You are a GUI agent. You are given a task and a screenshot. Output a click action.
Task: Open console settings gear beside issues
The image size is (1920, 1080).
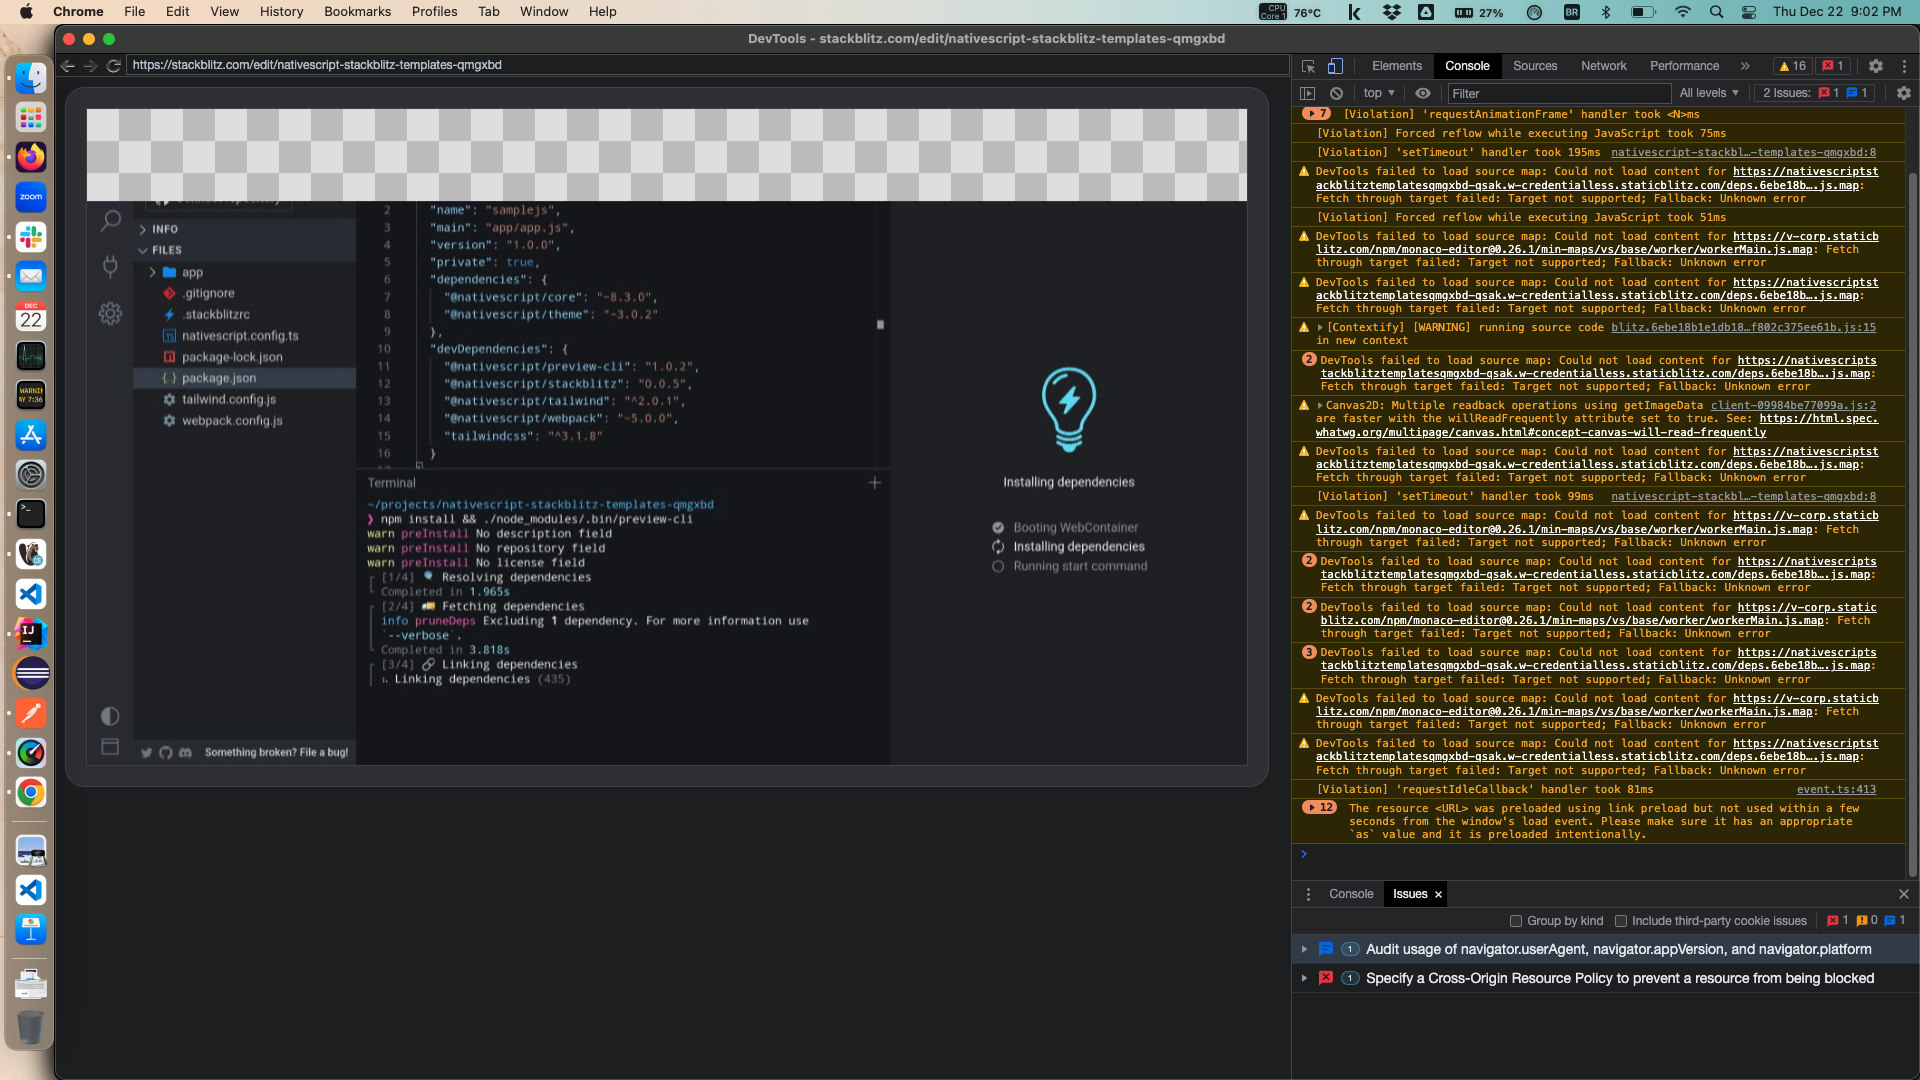coord(1903,93)
